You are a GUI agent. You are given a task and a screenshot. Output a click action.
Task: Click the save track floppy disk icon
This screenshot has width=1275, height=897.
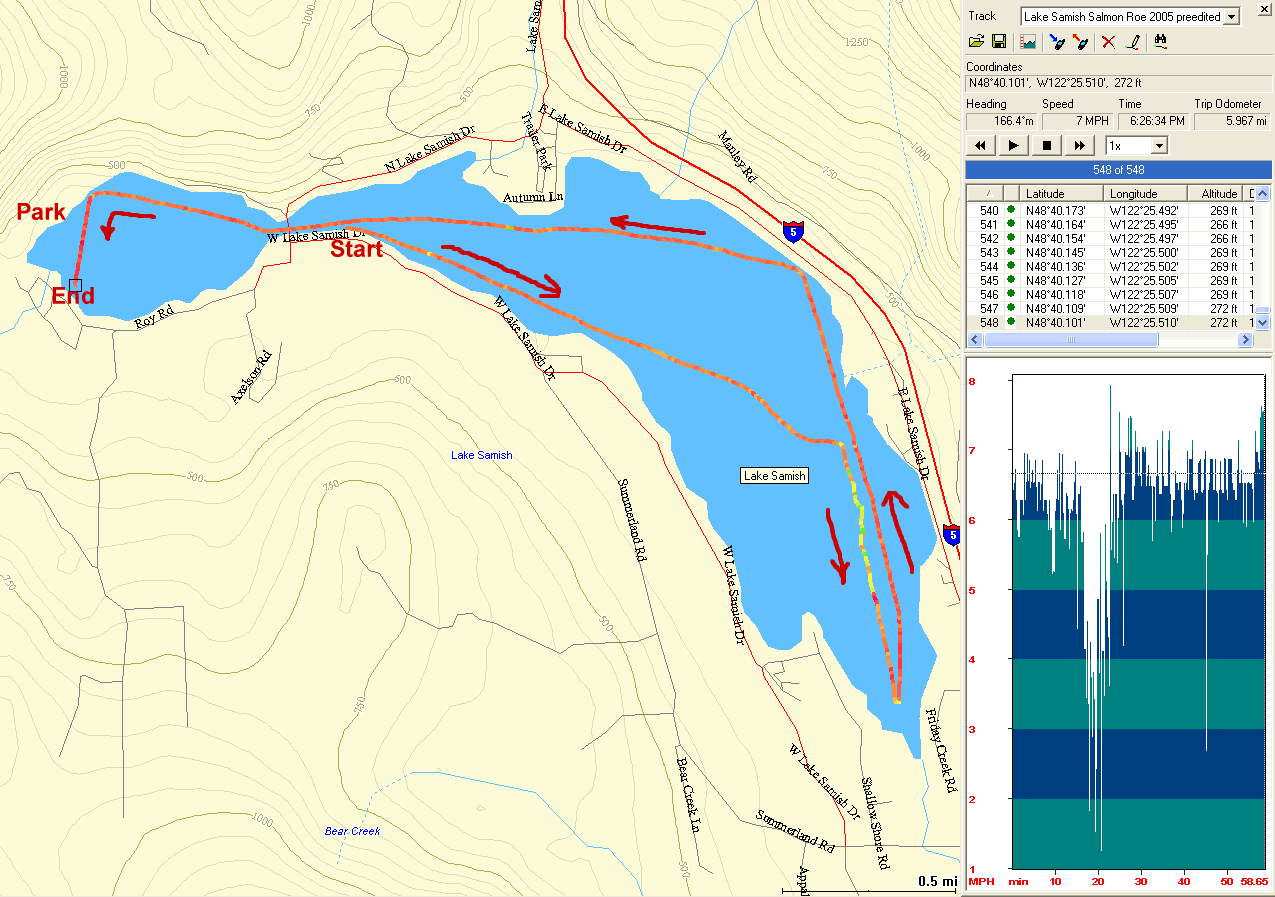pos(998,42)
